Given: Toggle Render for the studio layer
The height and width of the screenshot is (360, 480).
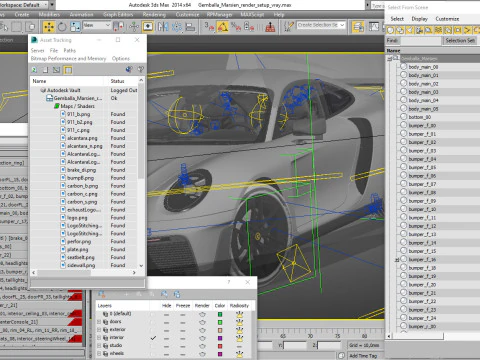Looking at the screenshot, I should pos(202,346).
